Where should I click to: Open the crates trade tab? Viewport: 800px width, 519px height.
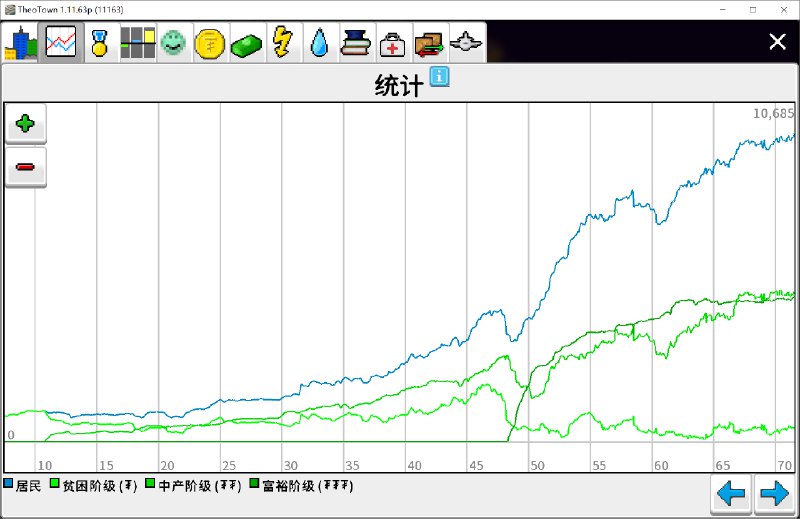tap(430, 43)
